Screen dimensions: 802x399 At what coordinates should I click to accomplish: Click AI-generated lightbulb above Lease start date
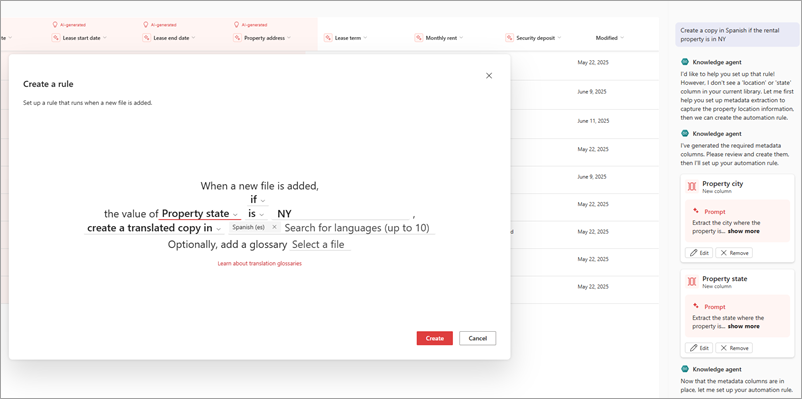pyautogui.click(x=55, y=24)
